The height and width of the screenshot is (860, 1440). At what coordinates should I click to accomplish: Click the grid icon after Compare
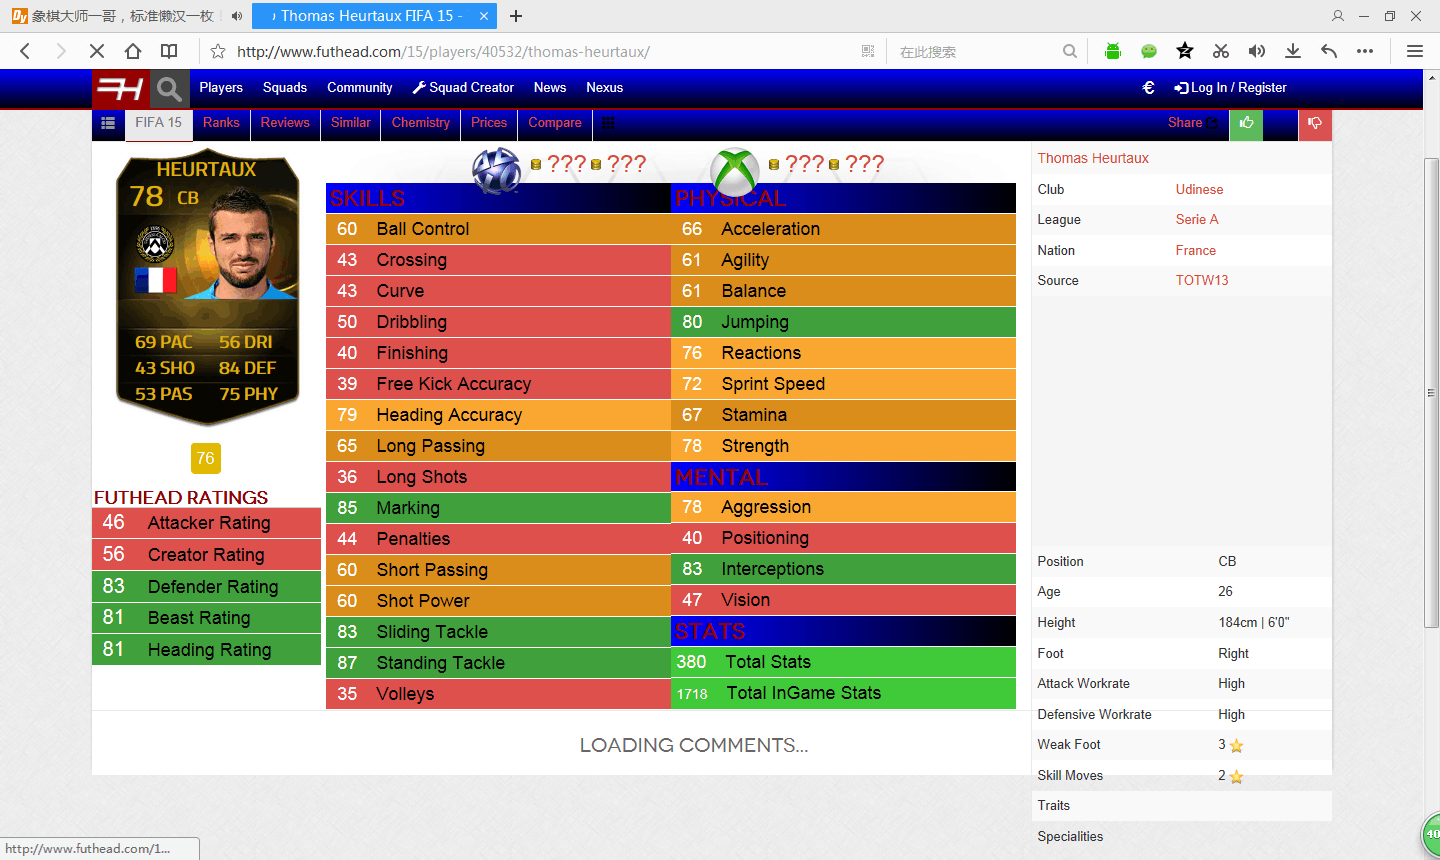click(x=608, y=123)
